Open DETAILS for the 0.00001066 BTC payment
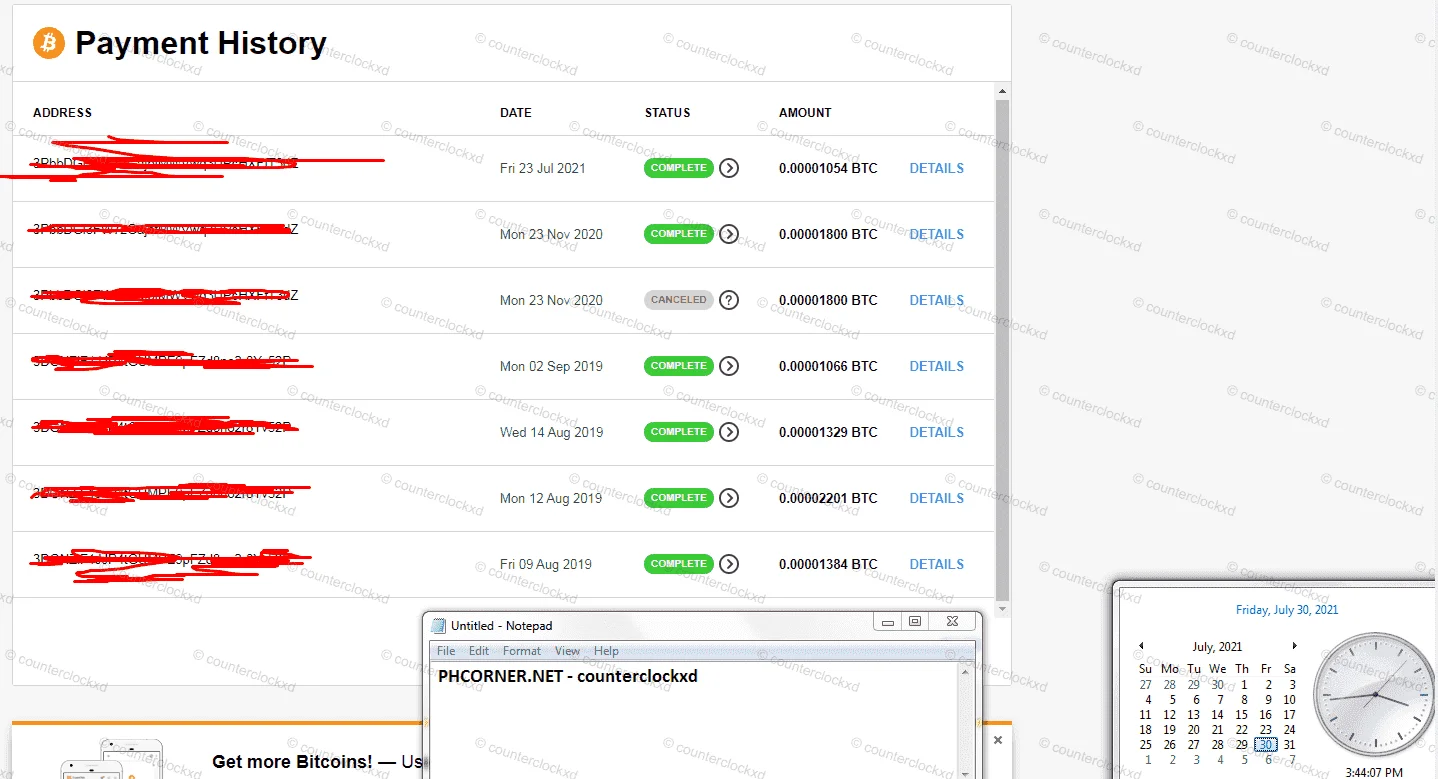This screenshot has width=1438, height=779. [x=937, y=366]
